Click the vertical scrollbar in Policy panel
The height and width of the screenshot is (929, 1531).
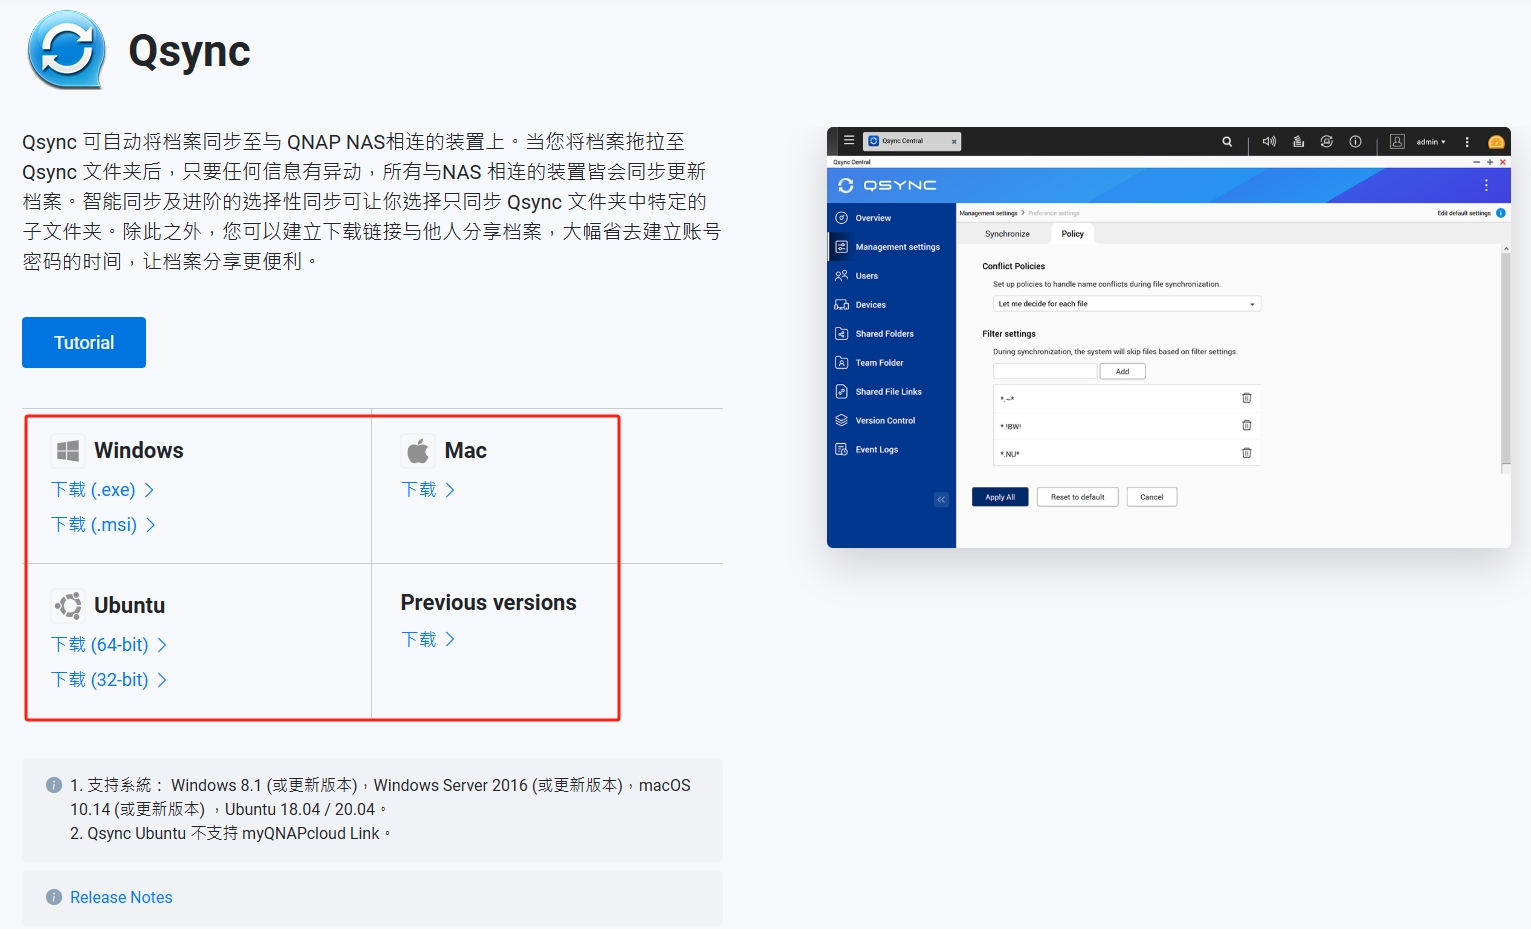click(1506, 360)
